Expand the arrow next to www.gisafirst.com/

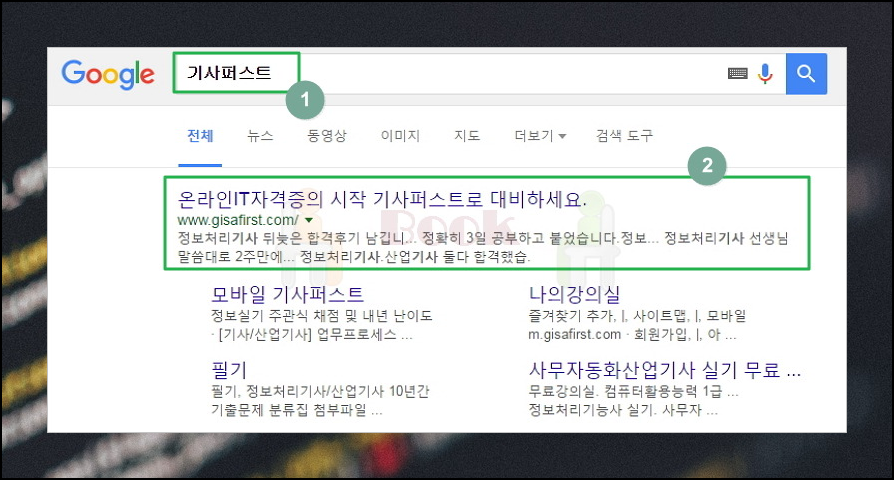309,220
